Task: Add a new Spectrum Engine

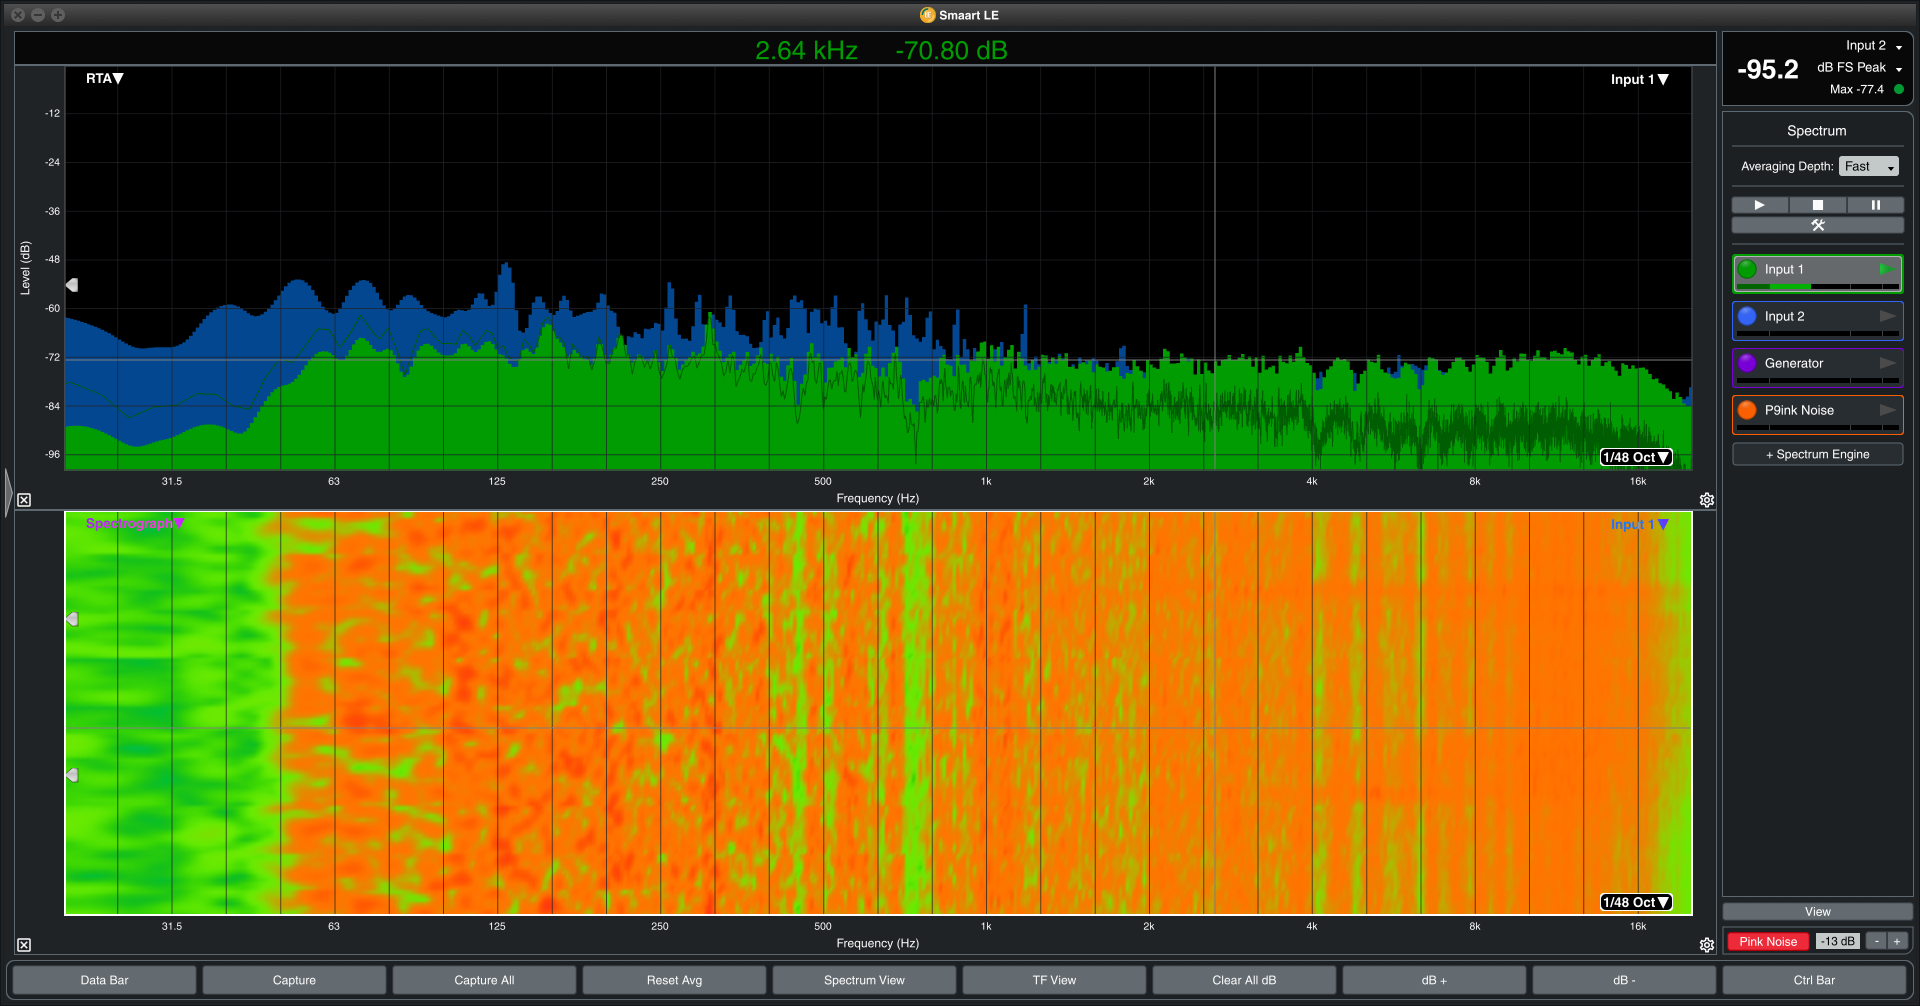Action: click(x=1817, y=454)
